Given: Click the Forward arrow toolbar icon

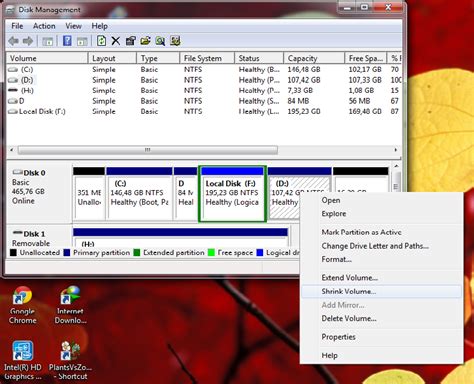Looking at the screenshot, I should pyautogui.click(x=28, y=41).
